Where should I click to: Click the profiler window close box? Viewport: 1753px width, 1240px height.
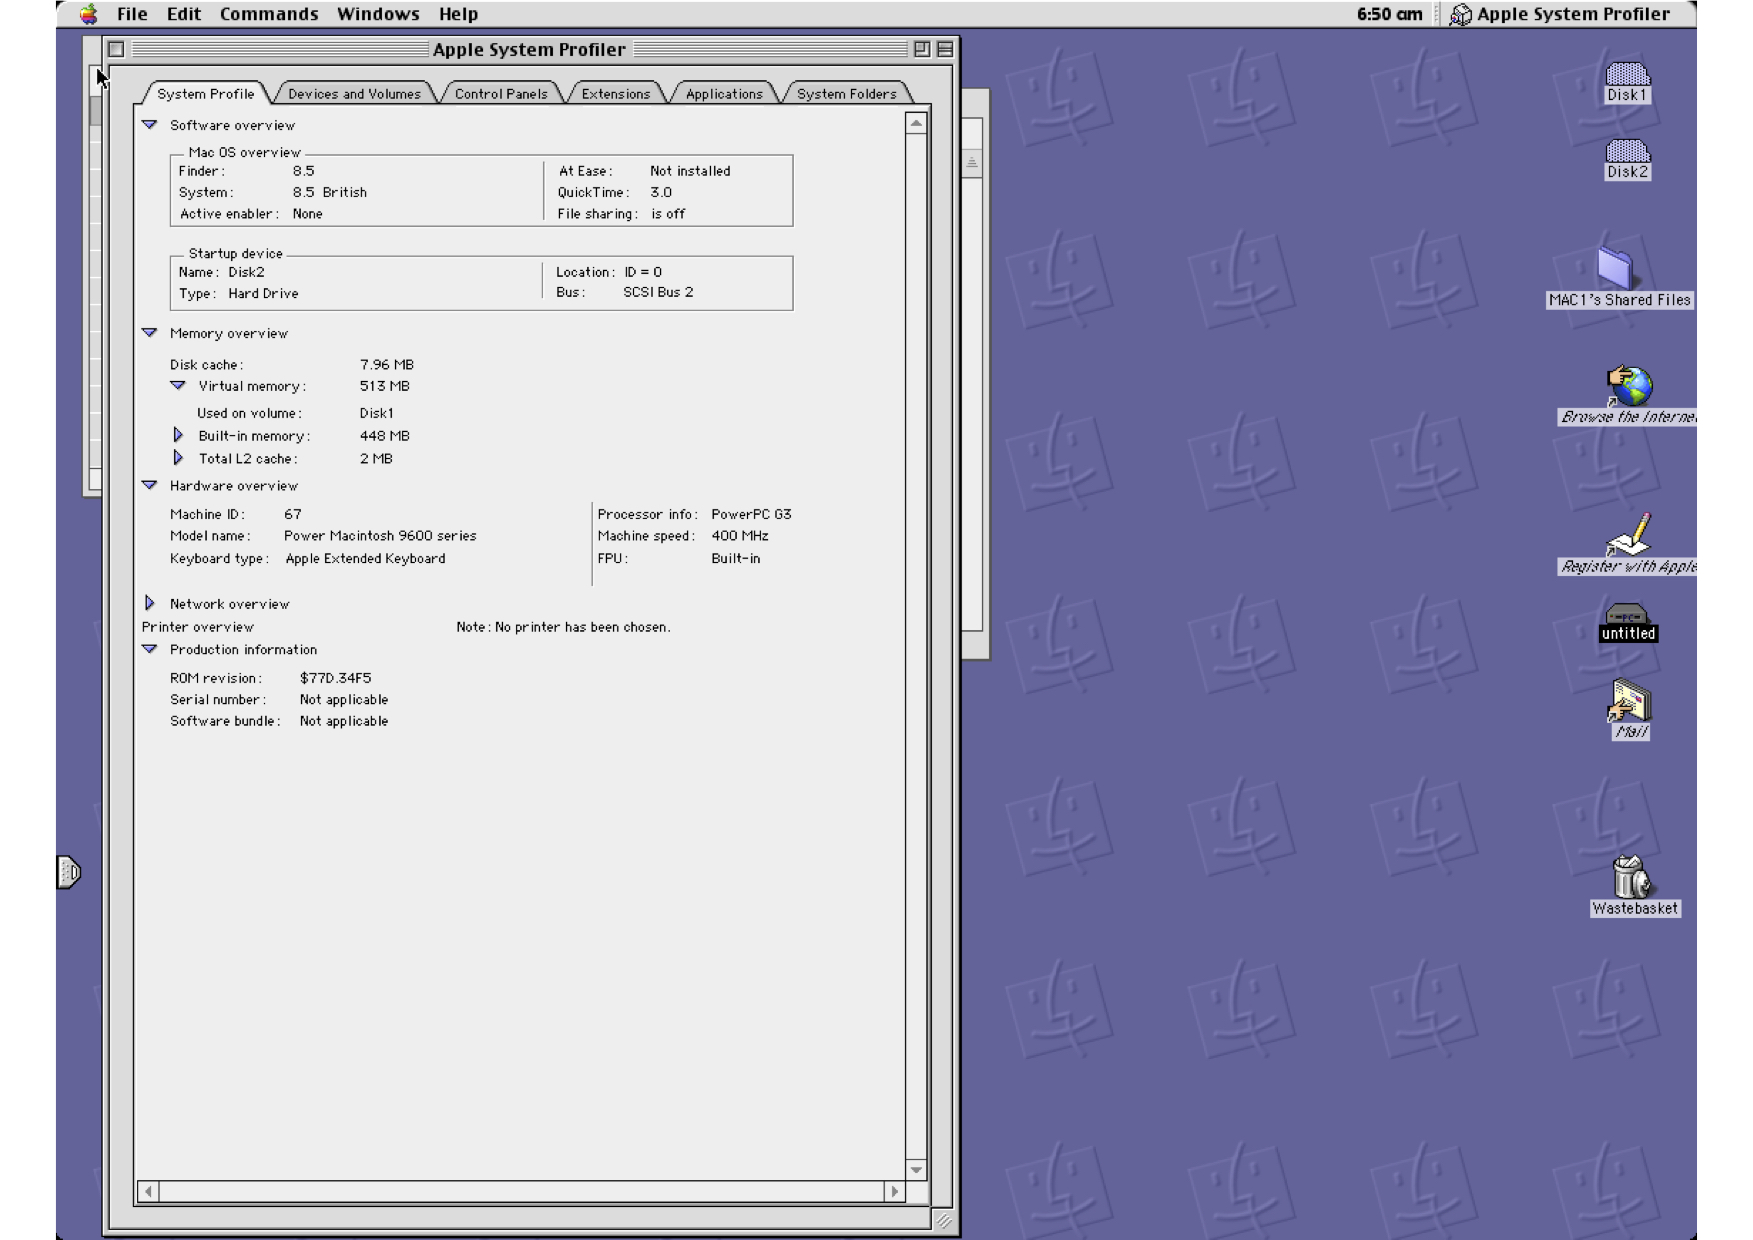coord(116,49)
